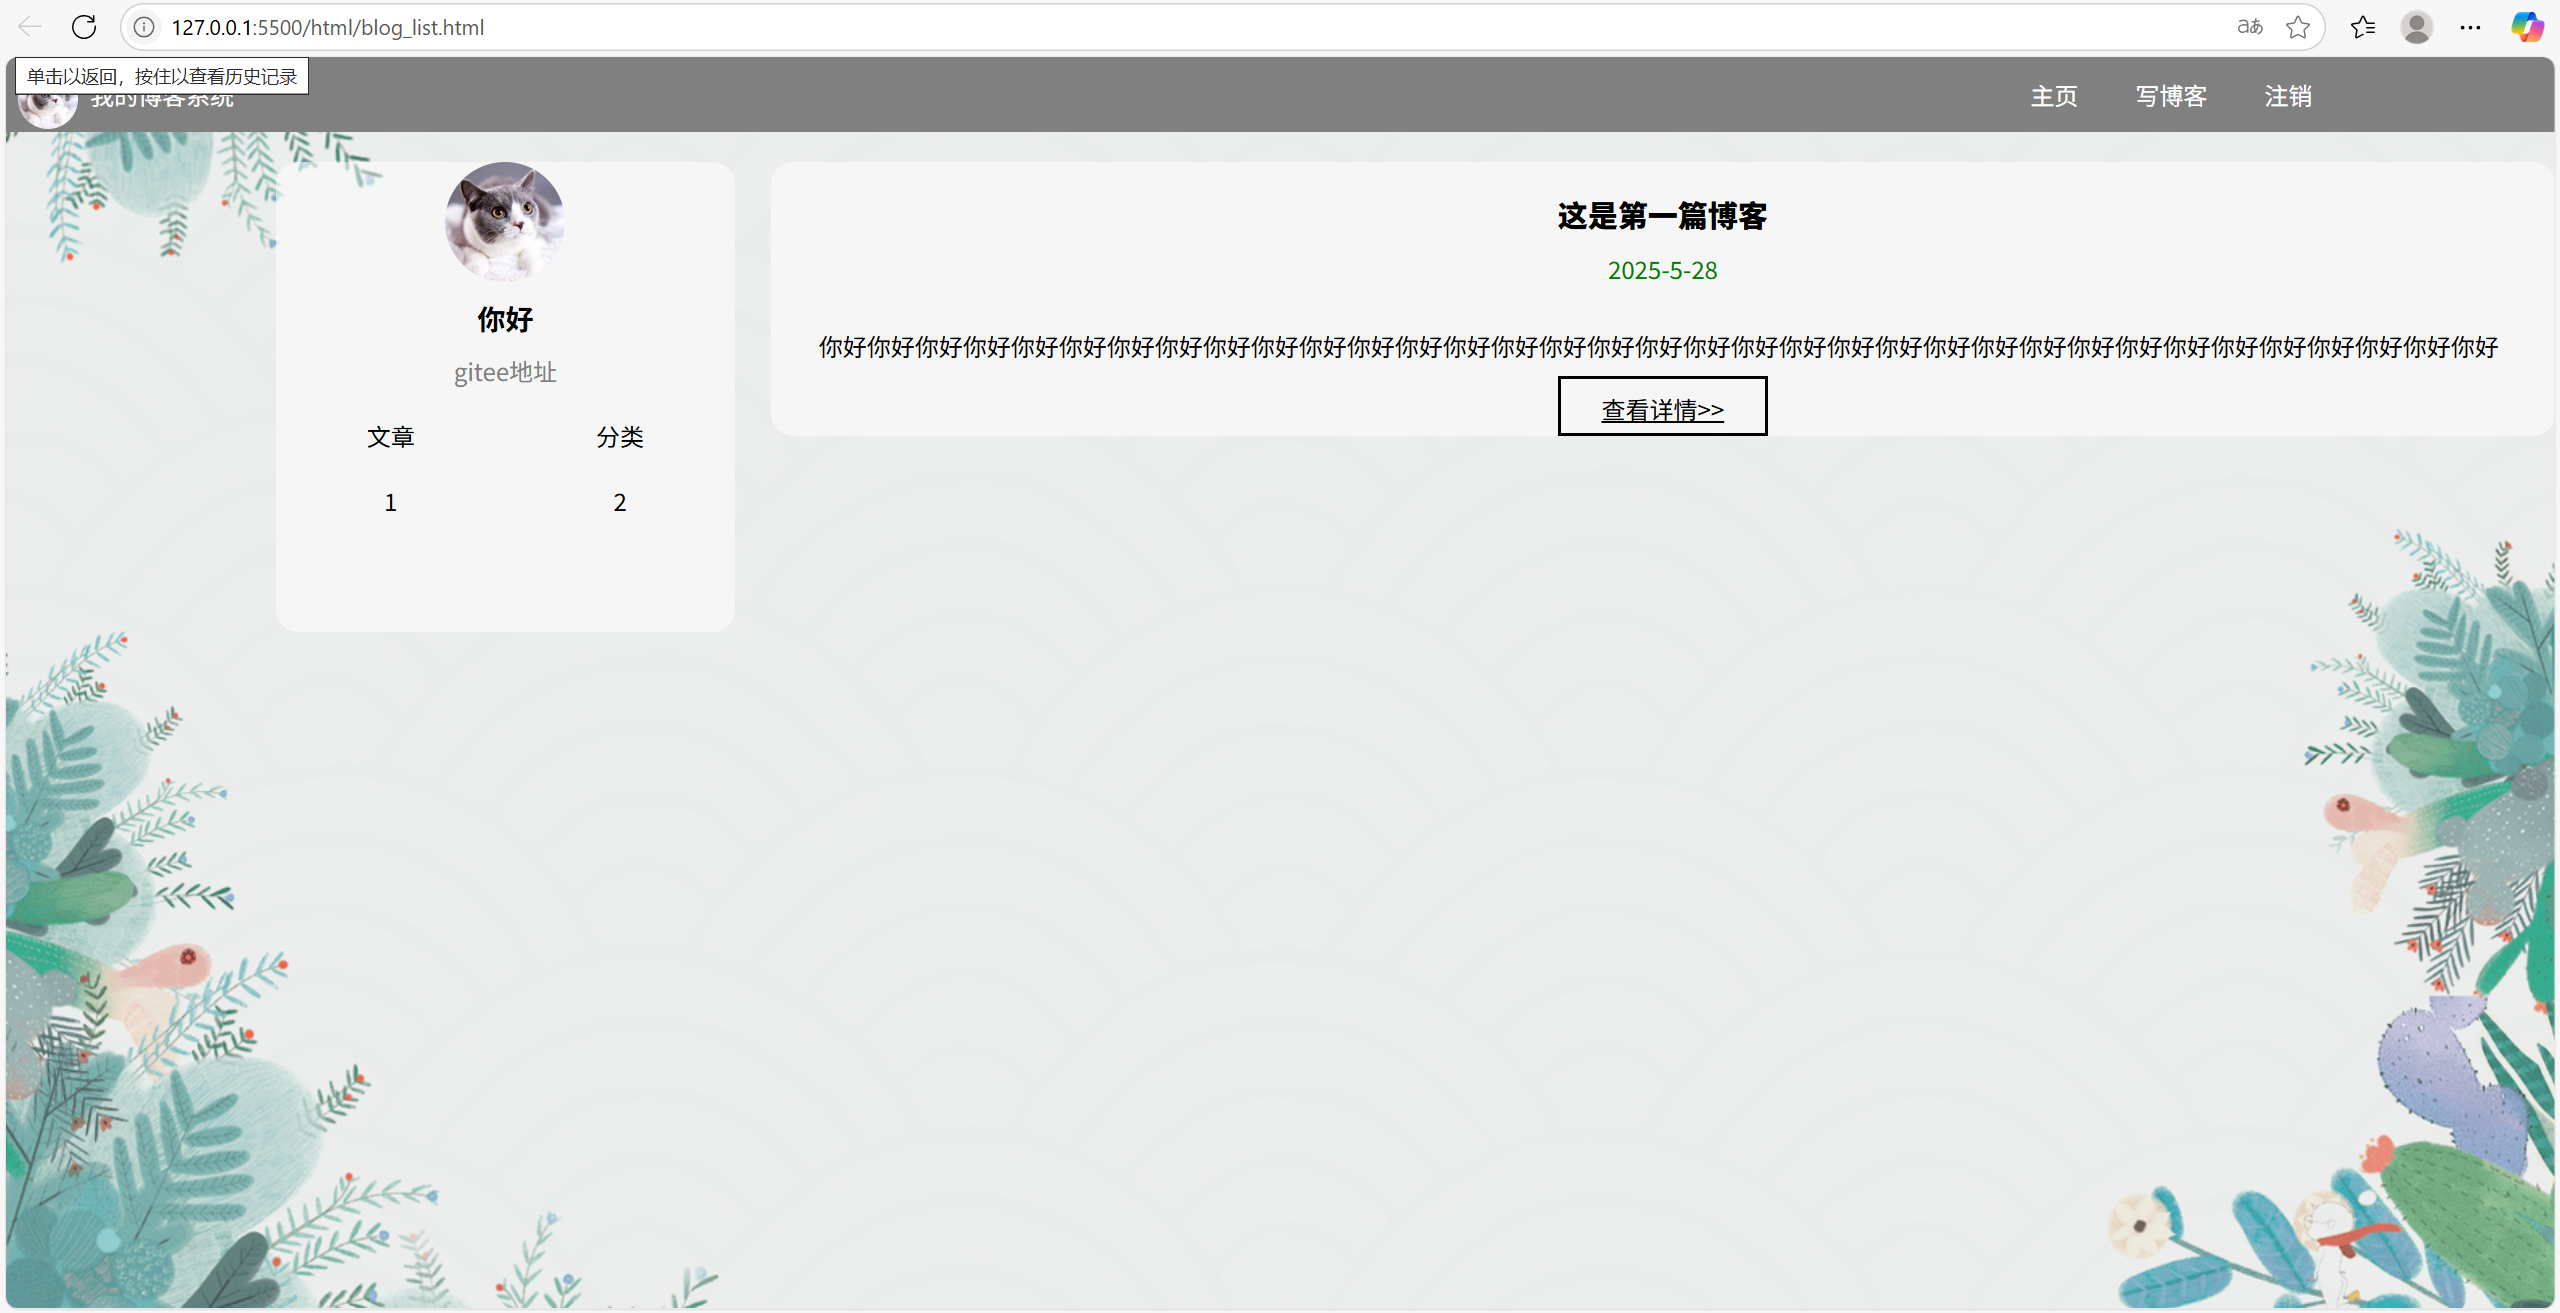The width and height of the screenshot is (2560, 1313).
Task: Click the read aloud/translate icon
Action: tap(2249, 27)
